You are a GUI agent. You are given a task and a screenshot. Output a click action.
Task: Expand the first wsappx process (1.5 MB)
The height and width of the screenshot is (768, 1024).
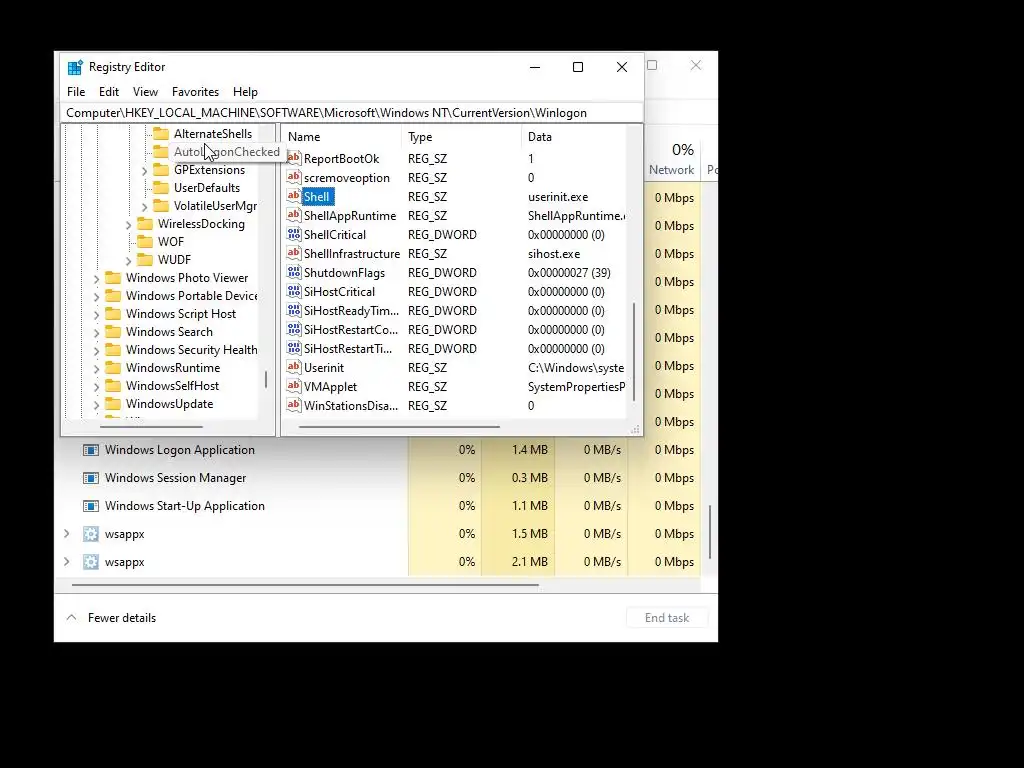[67, 534]
